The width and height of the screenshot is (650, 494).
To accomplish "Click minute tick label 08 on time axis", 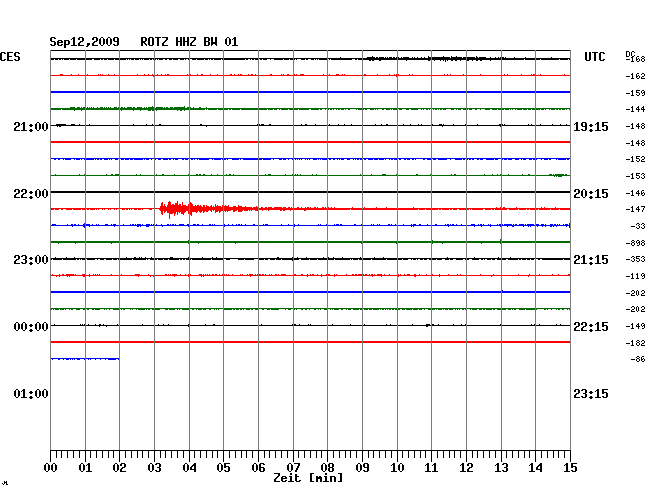I will 327,468.
